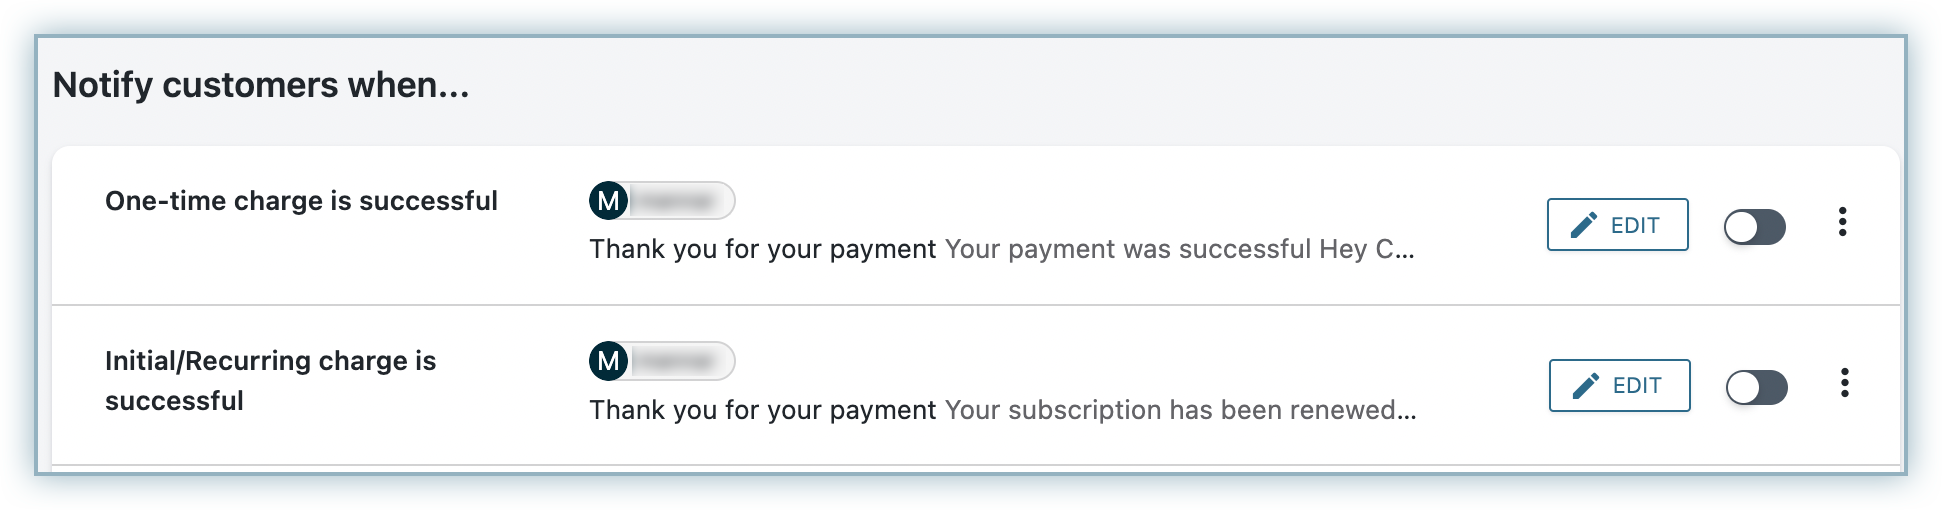Click the "One-time charge is successful" label
Viewport: 1942px width, 510px height.
[x=301, y=201]
